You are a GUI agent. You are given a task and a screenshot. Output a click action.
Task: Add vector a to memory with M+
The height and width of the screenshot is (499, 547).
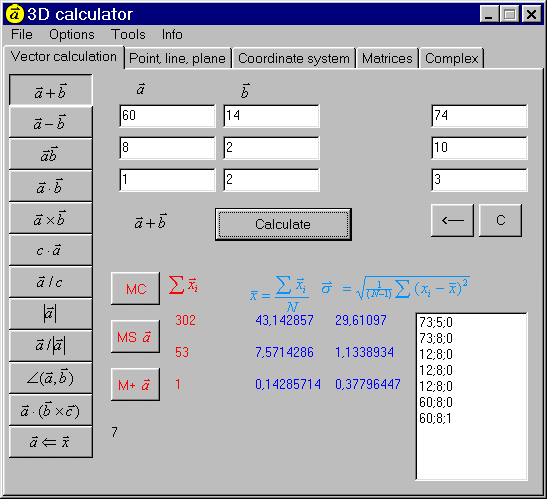[x=135, y=385]
